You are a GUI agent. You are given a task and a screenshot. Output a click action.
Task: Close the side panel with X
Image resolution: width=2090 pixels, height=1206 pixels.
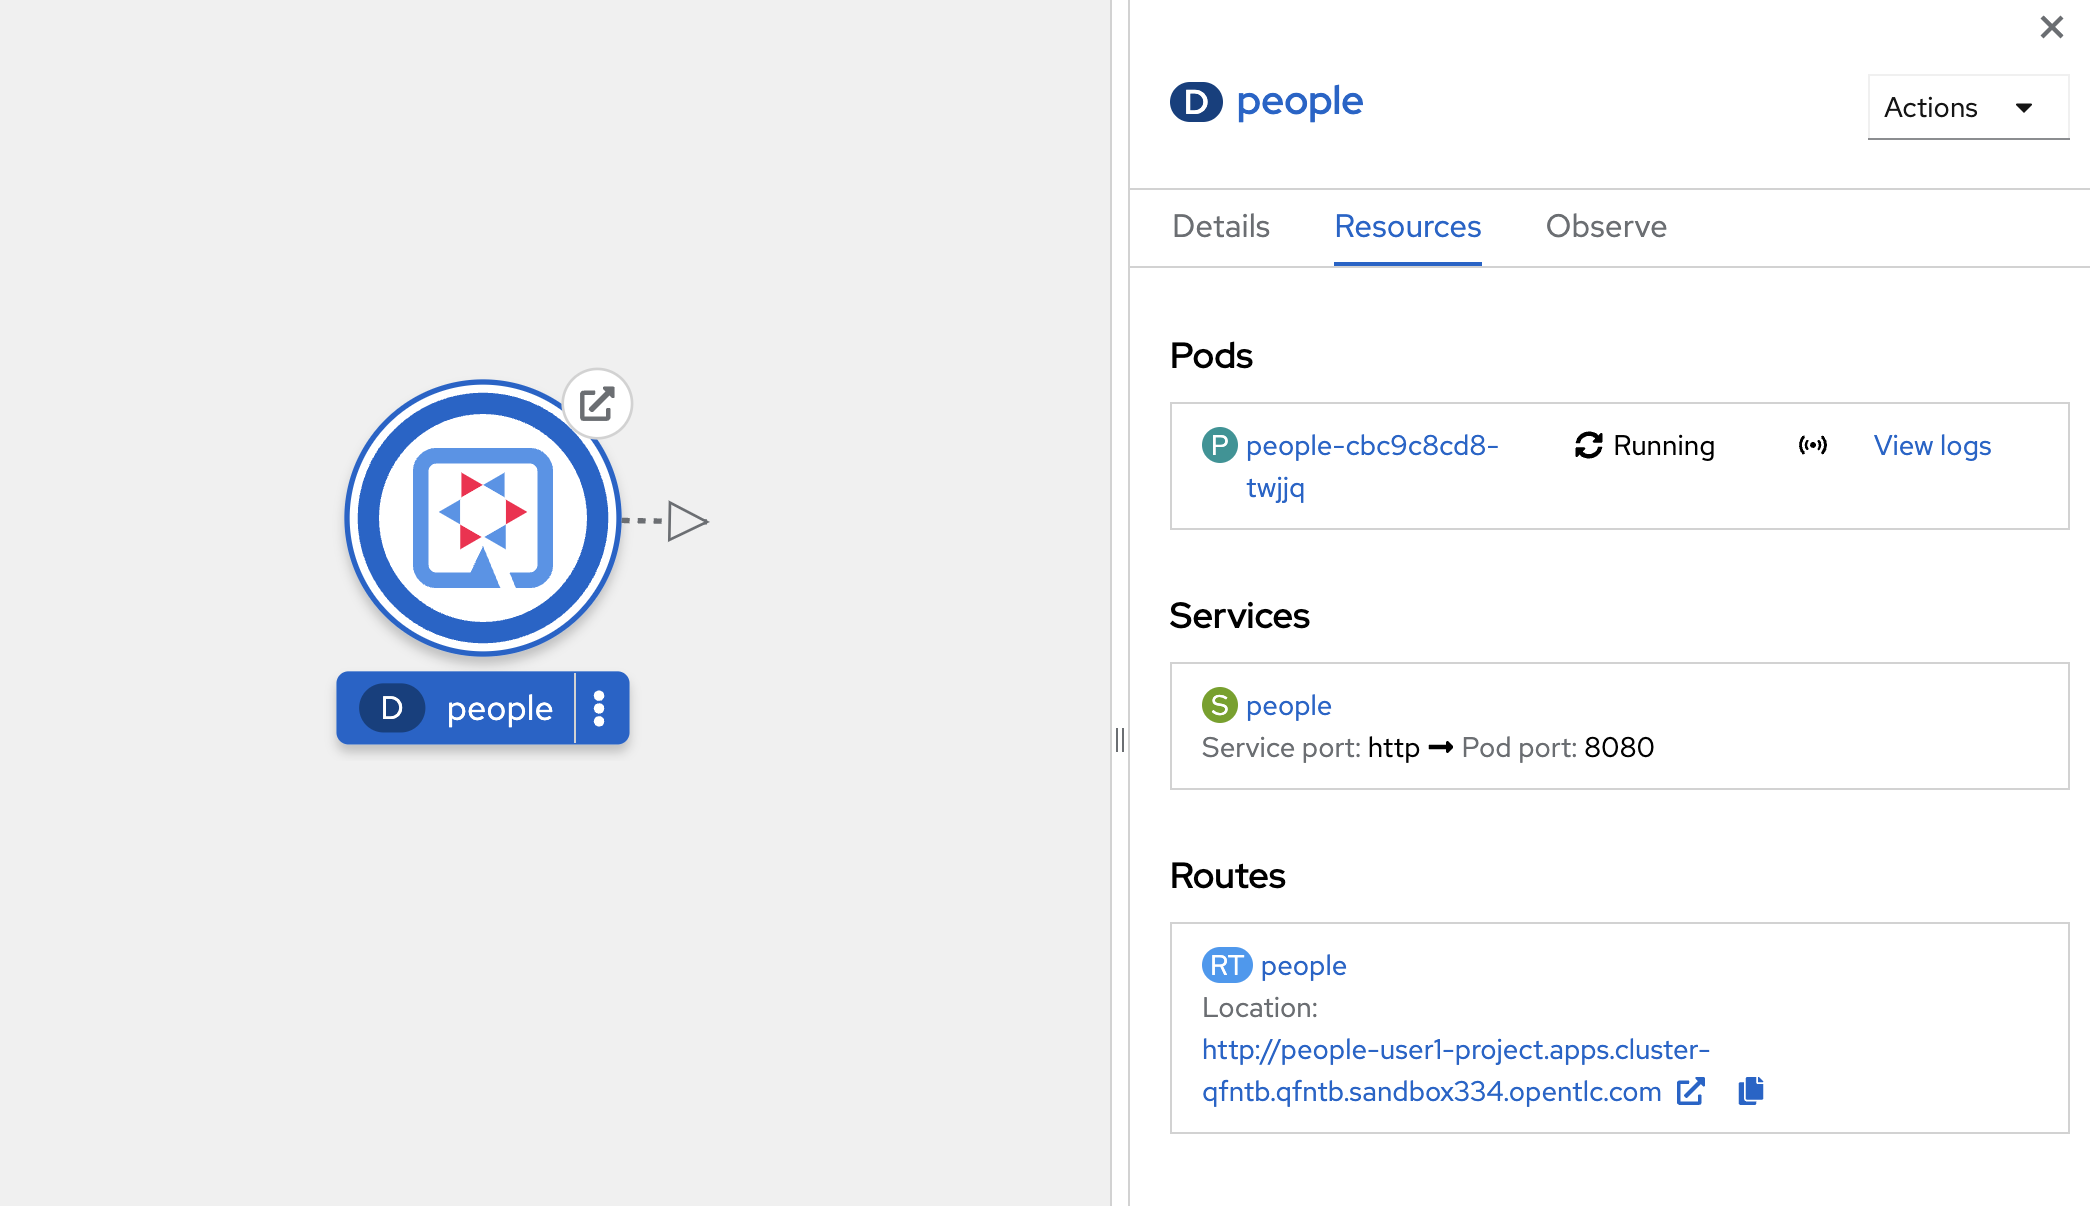pyautogui.click(x=2051, y=27)
